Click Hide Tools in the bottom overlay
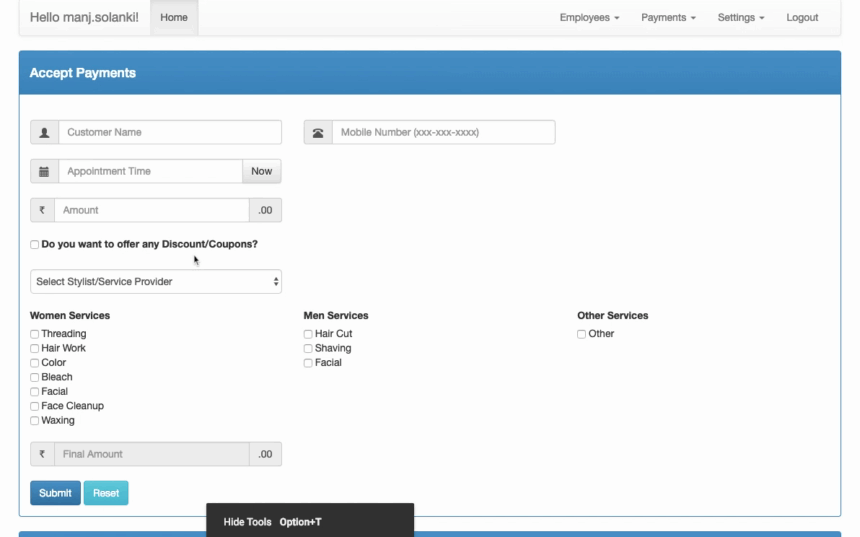The width and height of the screenshot is (860, 537). click(247, 522)
